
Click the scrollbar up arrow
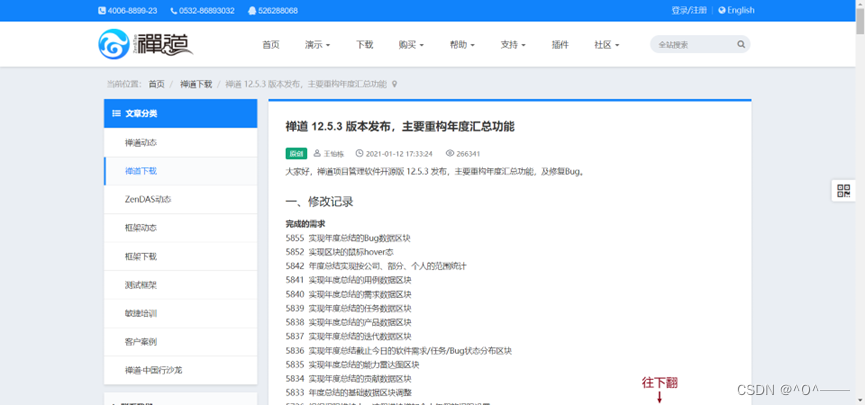[860, 4]
